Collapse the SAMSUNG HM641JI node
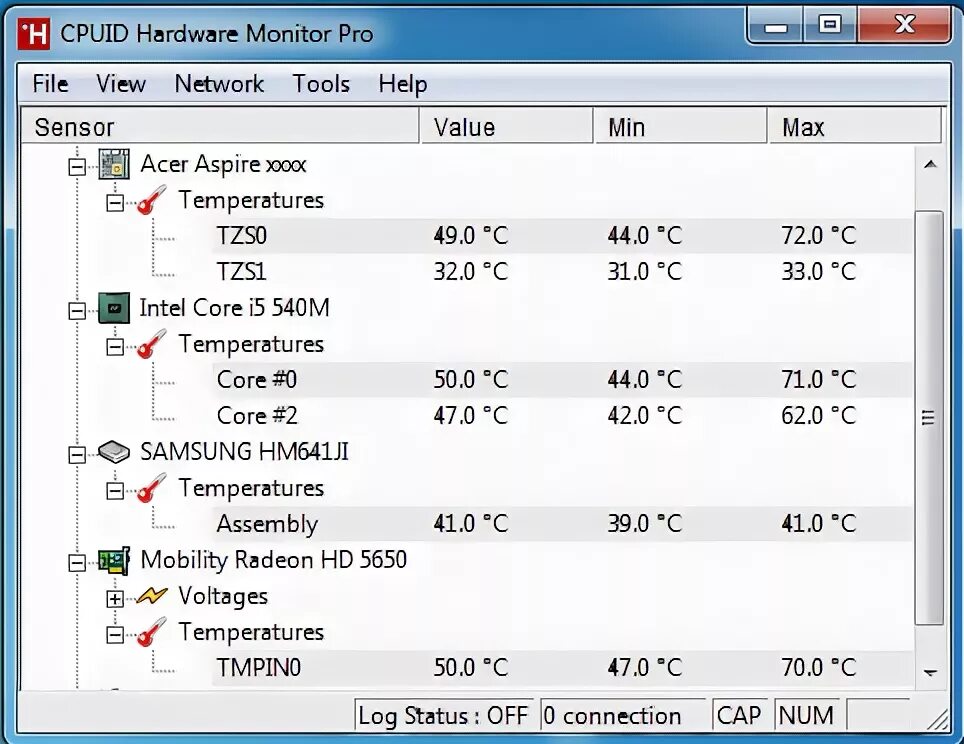The image size is (964, 744). tap(77, 454)
